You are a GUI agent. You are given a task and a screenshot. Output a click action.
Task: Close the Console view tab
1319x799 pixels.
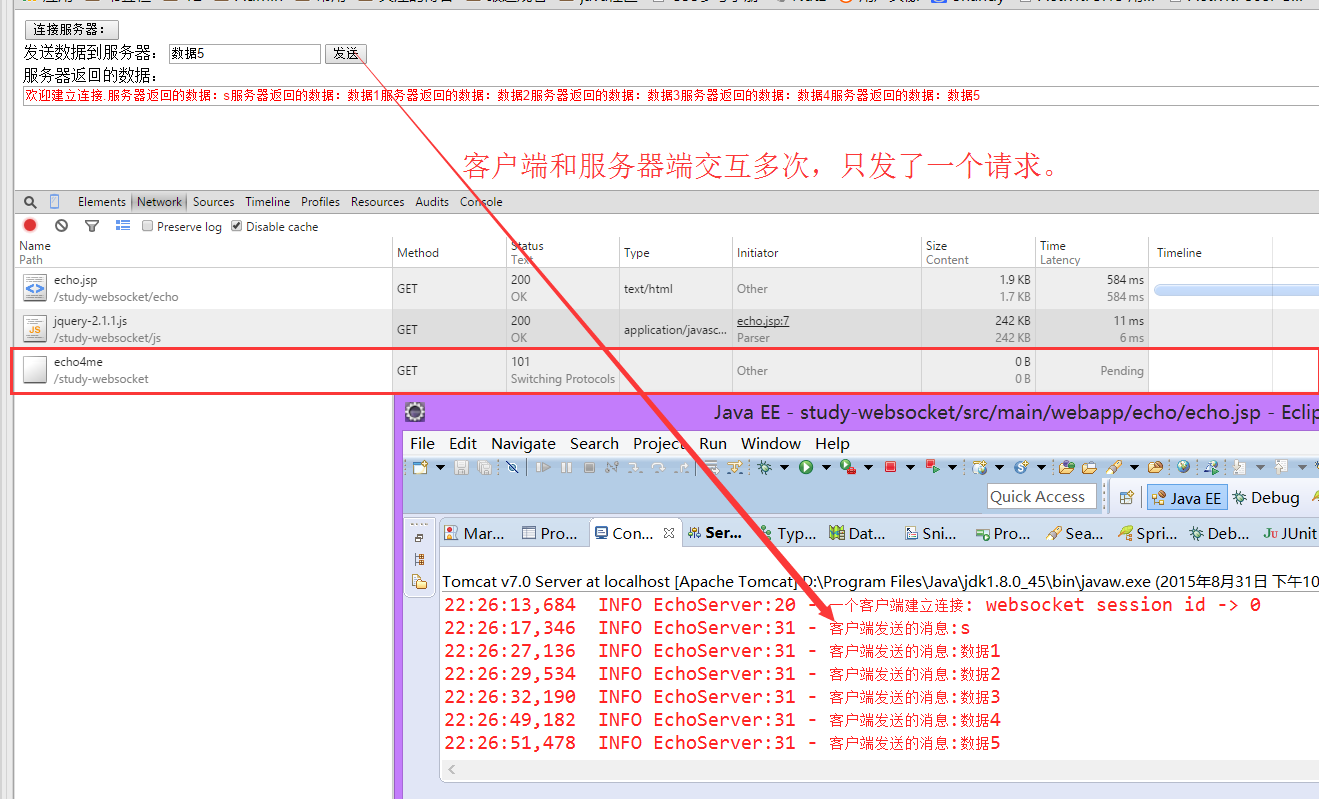(669, 533)
